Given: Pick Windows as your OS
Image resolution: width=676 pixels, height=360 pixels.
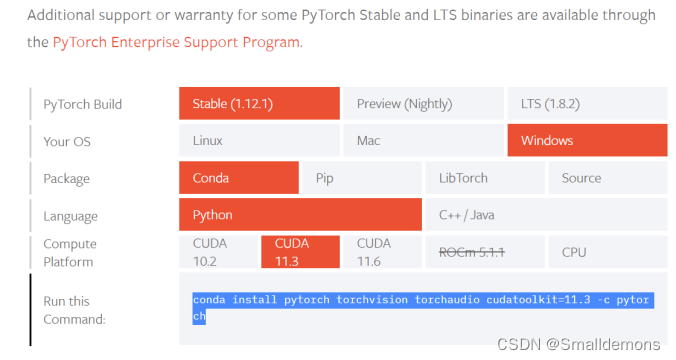Looking at the screenshot, I should pos(587,141).
